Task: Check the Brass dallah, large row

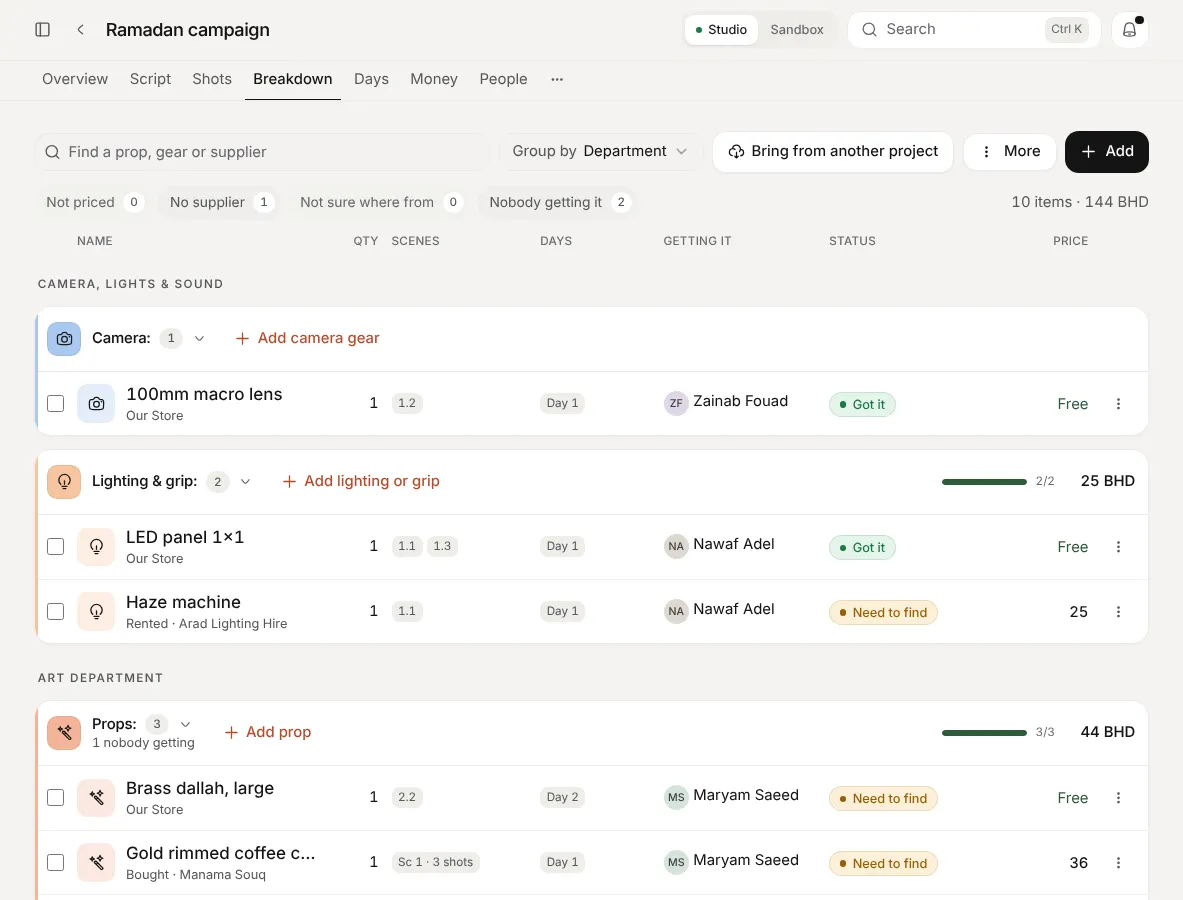Action: pyautogui.click(x=56, y=797)
